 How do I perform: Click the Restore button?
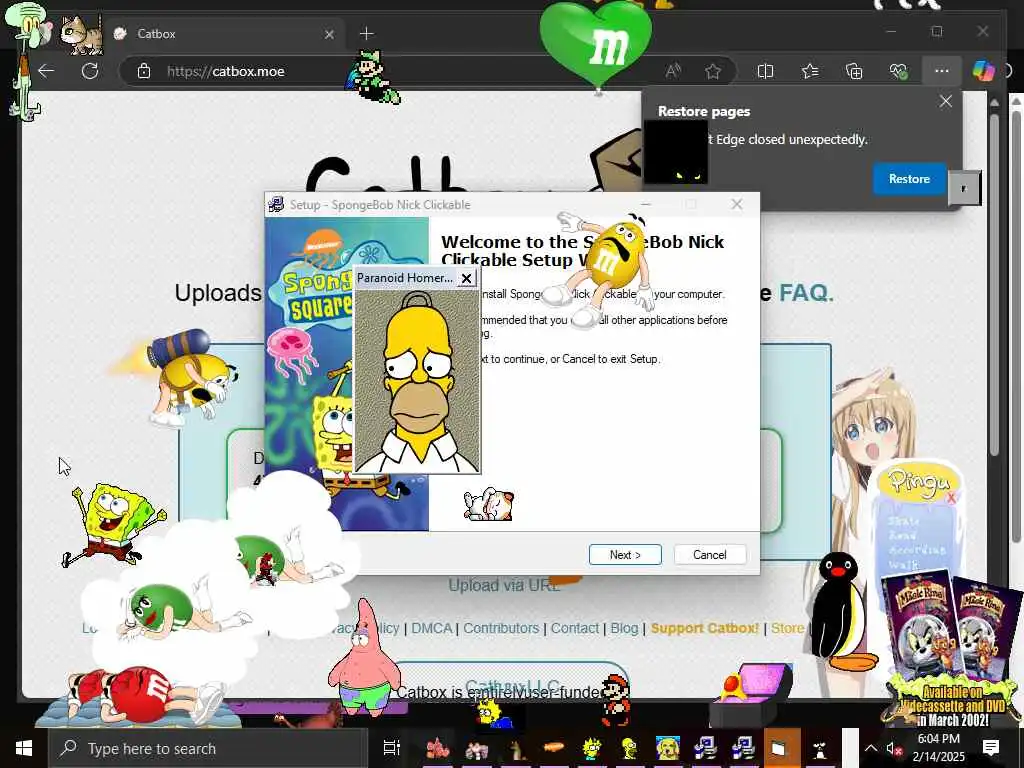[x=909, y=178]
